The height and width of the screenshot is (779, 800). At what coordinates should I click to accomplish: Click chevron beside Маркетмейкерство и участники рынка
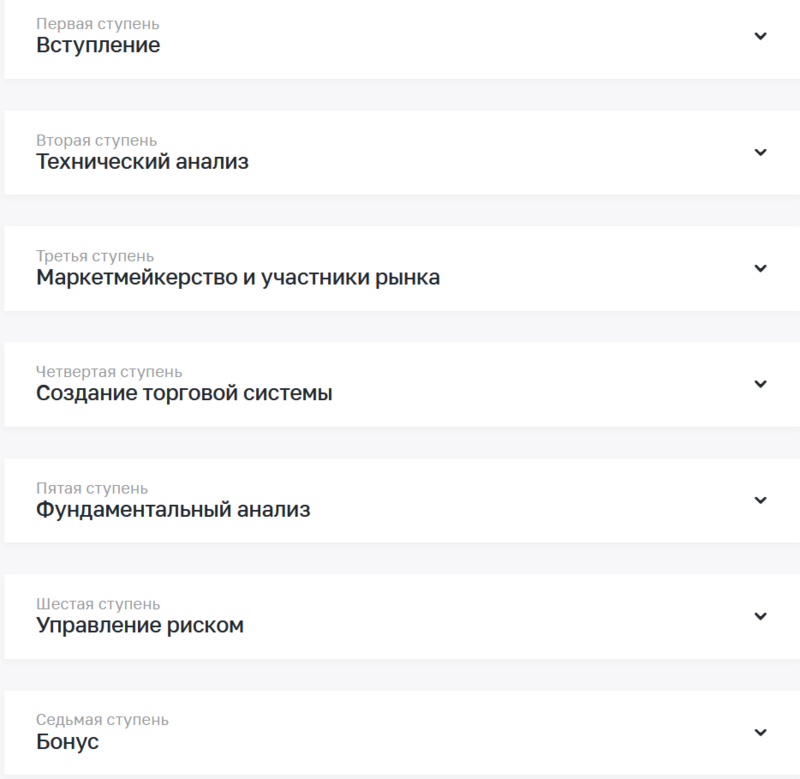pos(760,268)
